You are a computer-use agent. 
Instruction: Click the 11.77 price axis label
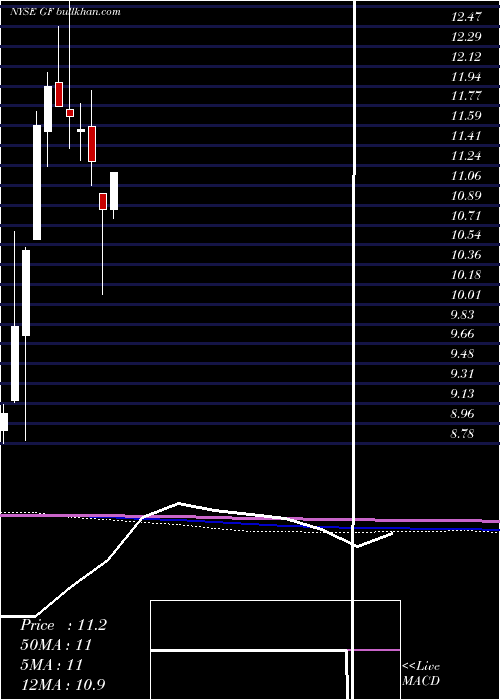click(466, 96)
